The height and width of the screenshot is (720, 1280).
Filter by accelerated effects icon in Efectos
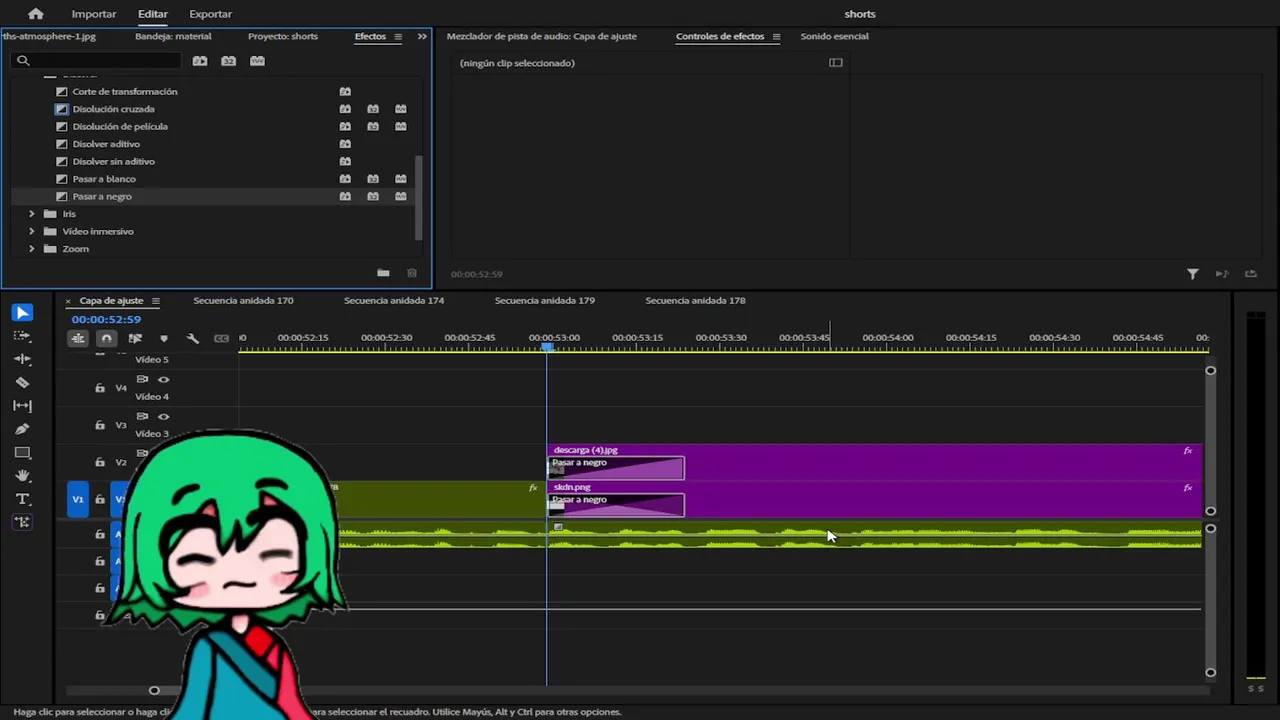[x=200, y=61]
